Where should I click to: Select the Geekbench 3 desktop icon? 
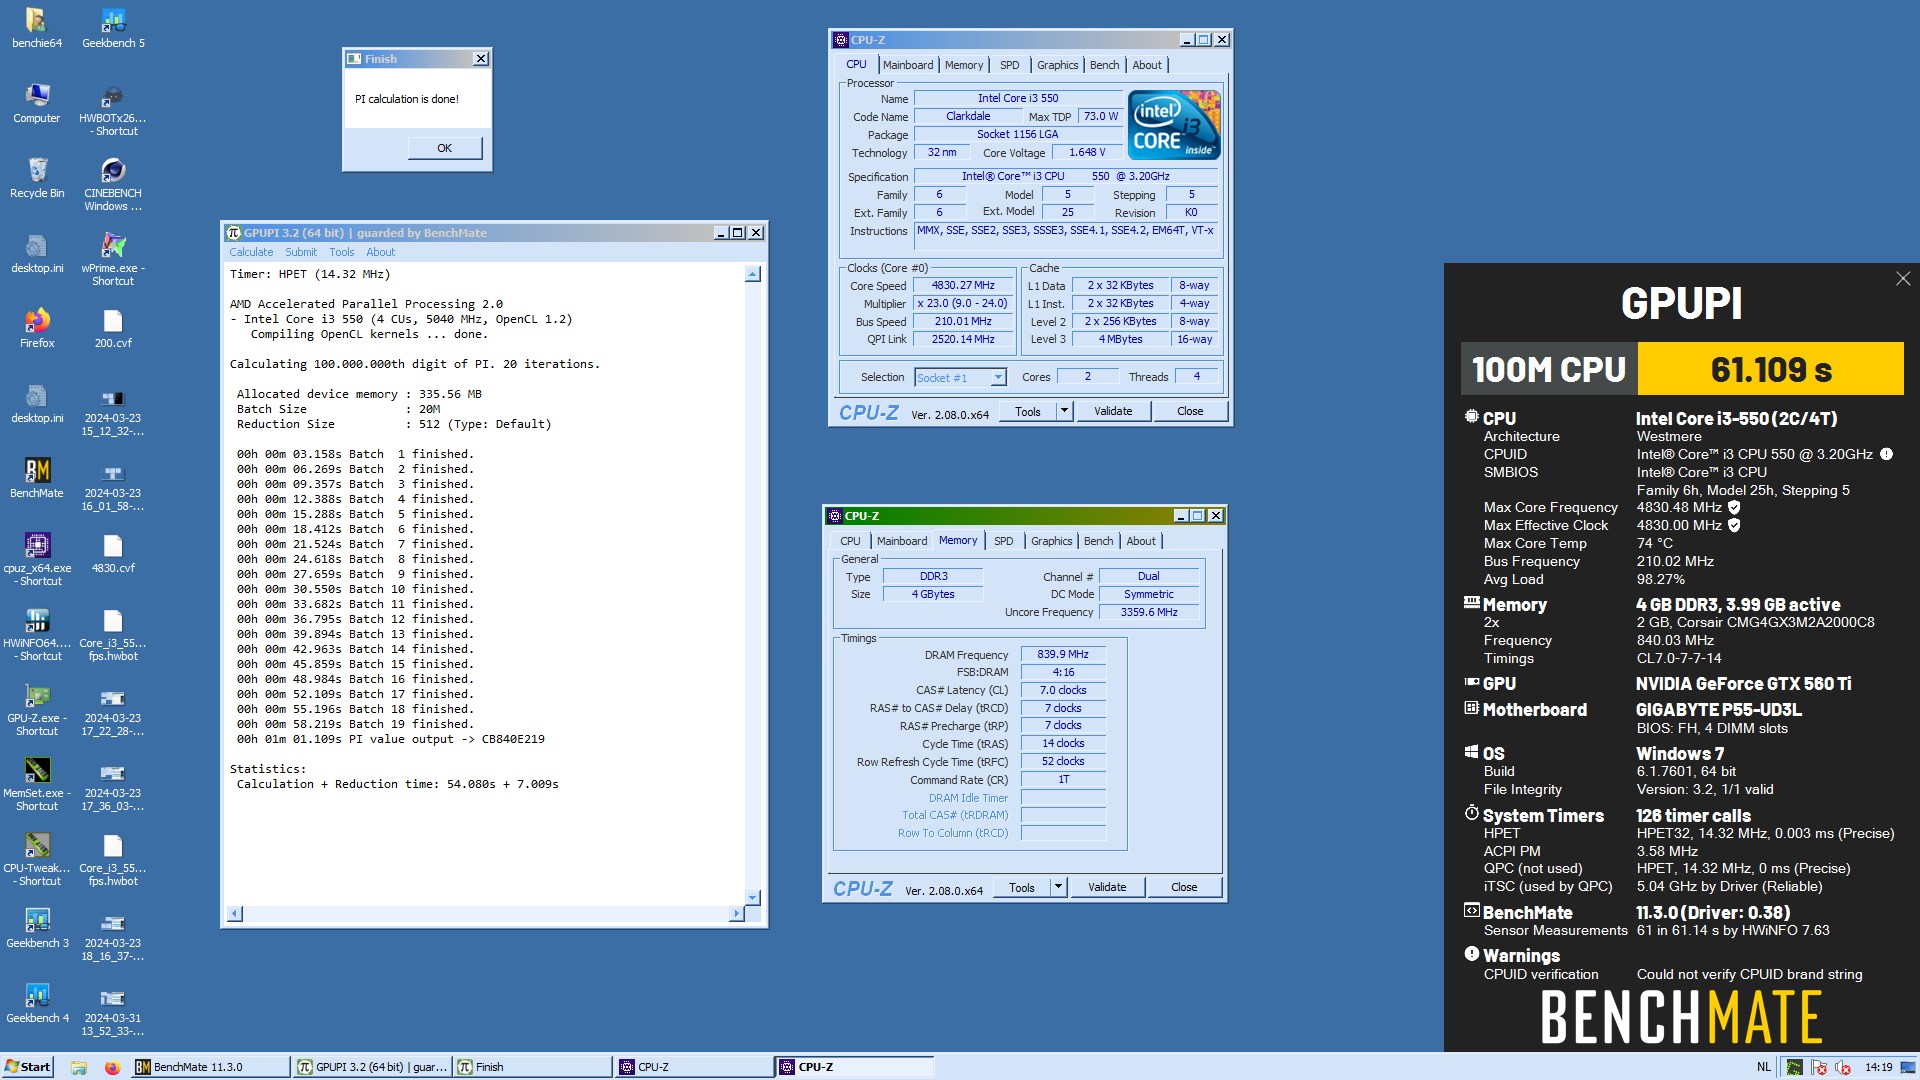[x=37, y=929]
